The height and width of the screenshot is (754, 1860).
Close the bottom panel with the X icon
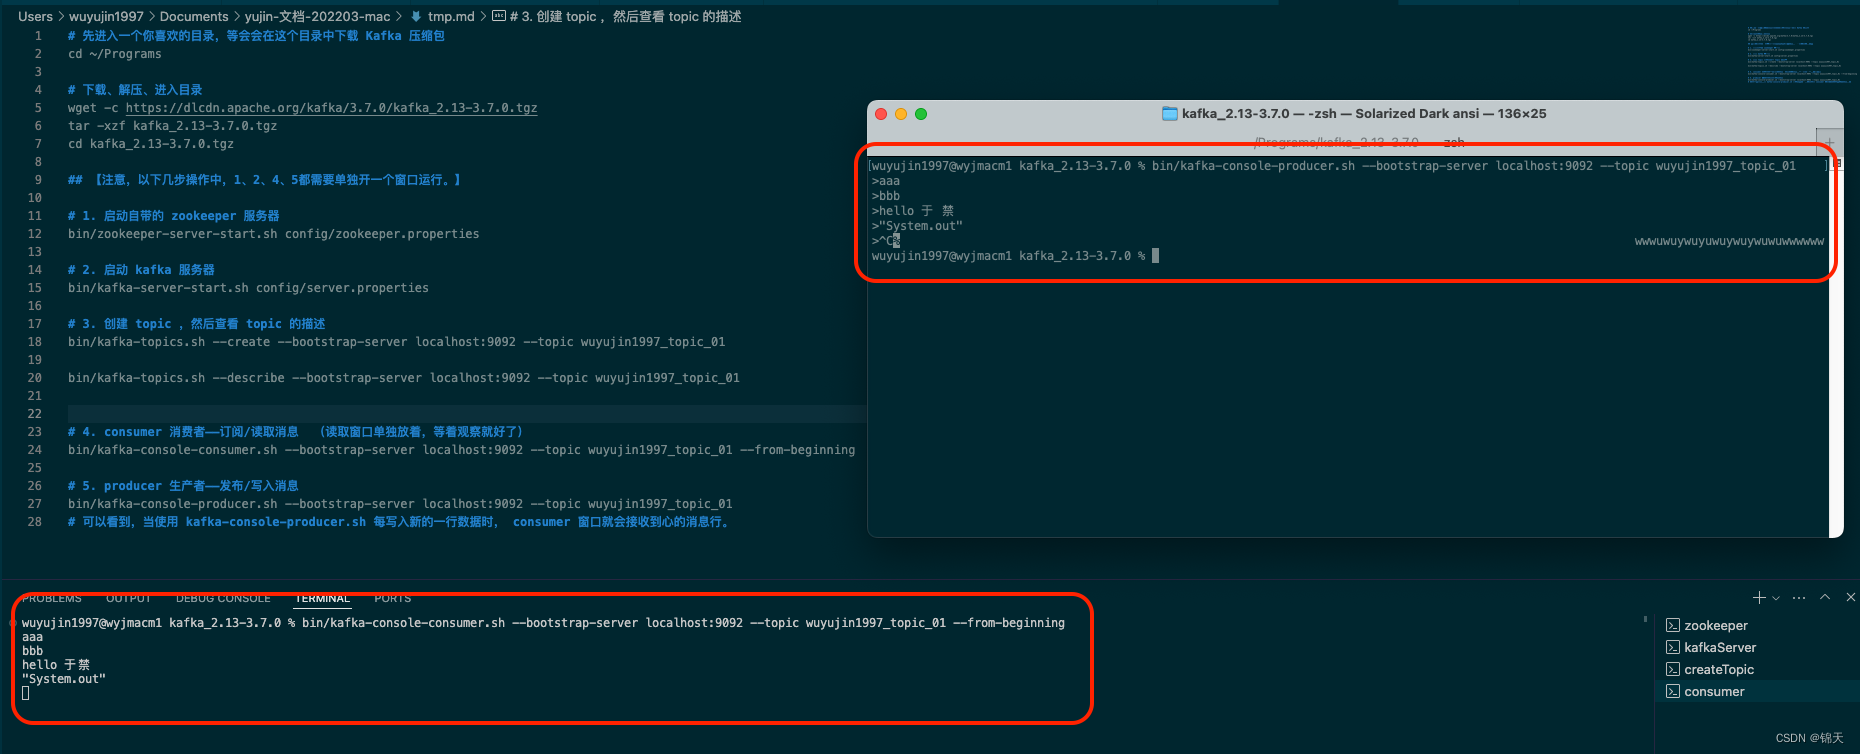pyautogui.click(x=1850, y=597)
